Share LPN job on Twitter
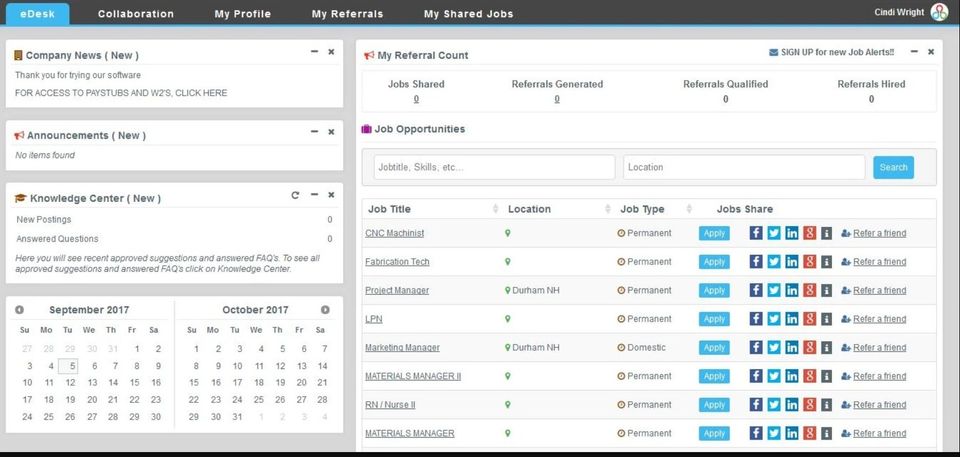 point(774,319)
